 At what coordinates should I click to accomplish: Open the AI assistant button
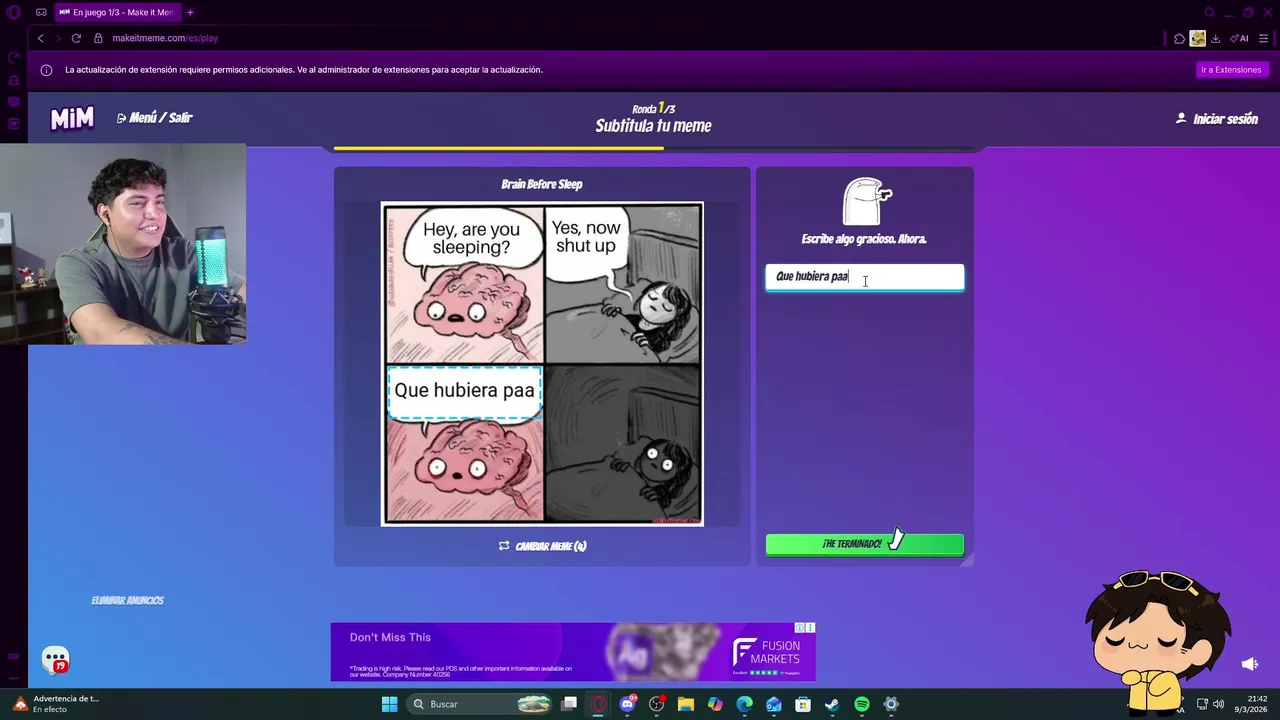pyautogui.click(x=1240, y=38)
